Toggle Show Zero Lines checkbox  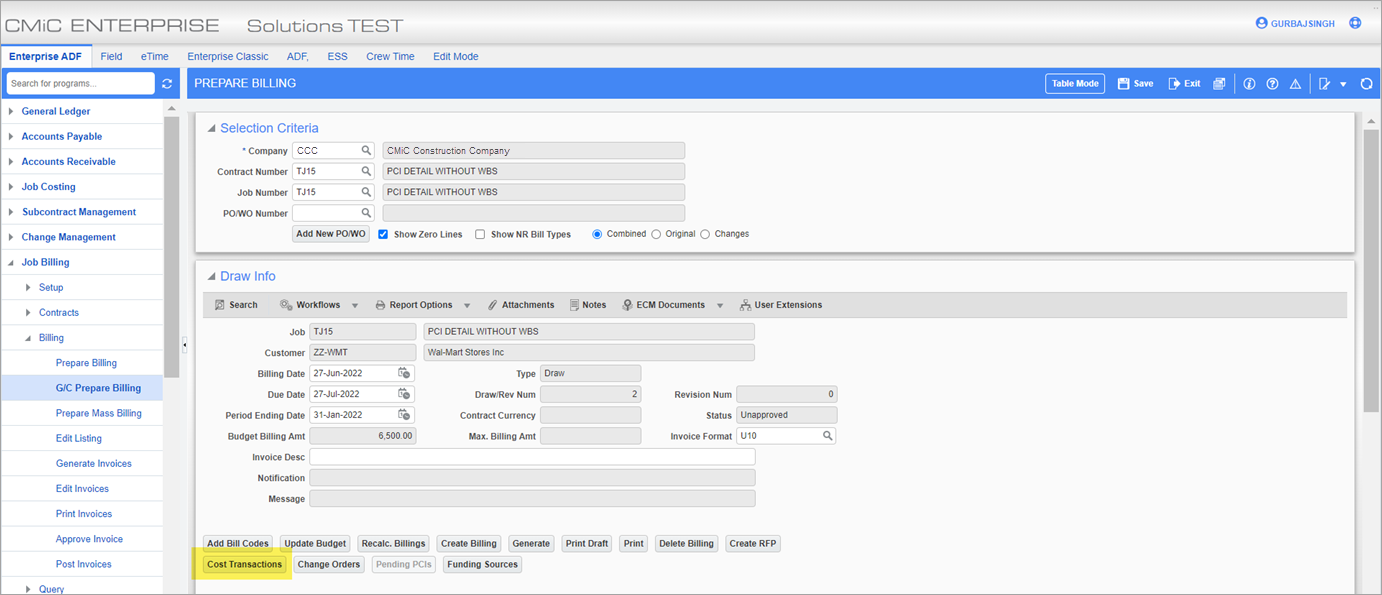[x=383, y=234]
